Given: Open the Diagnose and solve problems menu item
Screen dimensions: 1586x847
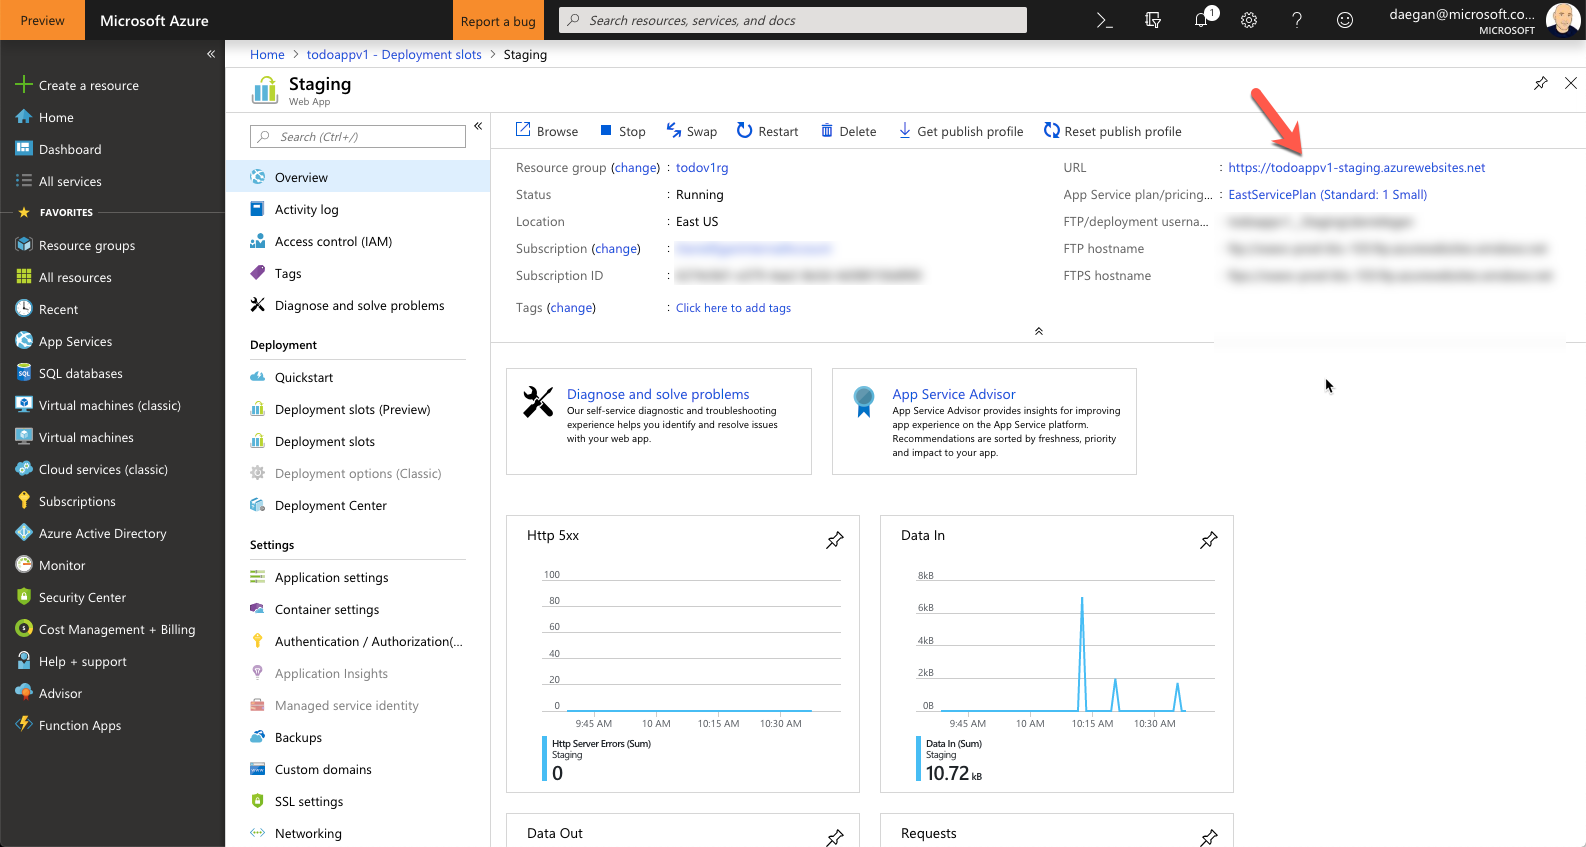Looking at the screenshot, I should [358, 305].
